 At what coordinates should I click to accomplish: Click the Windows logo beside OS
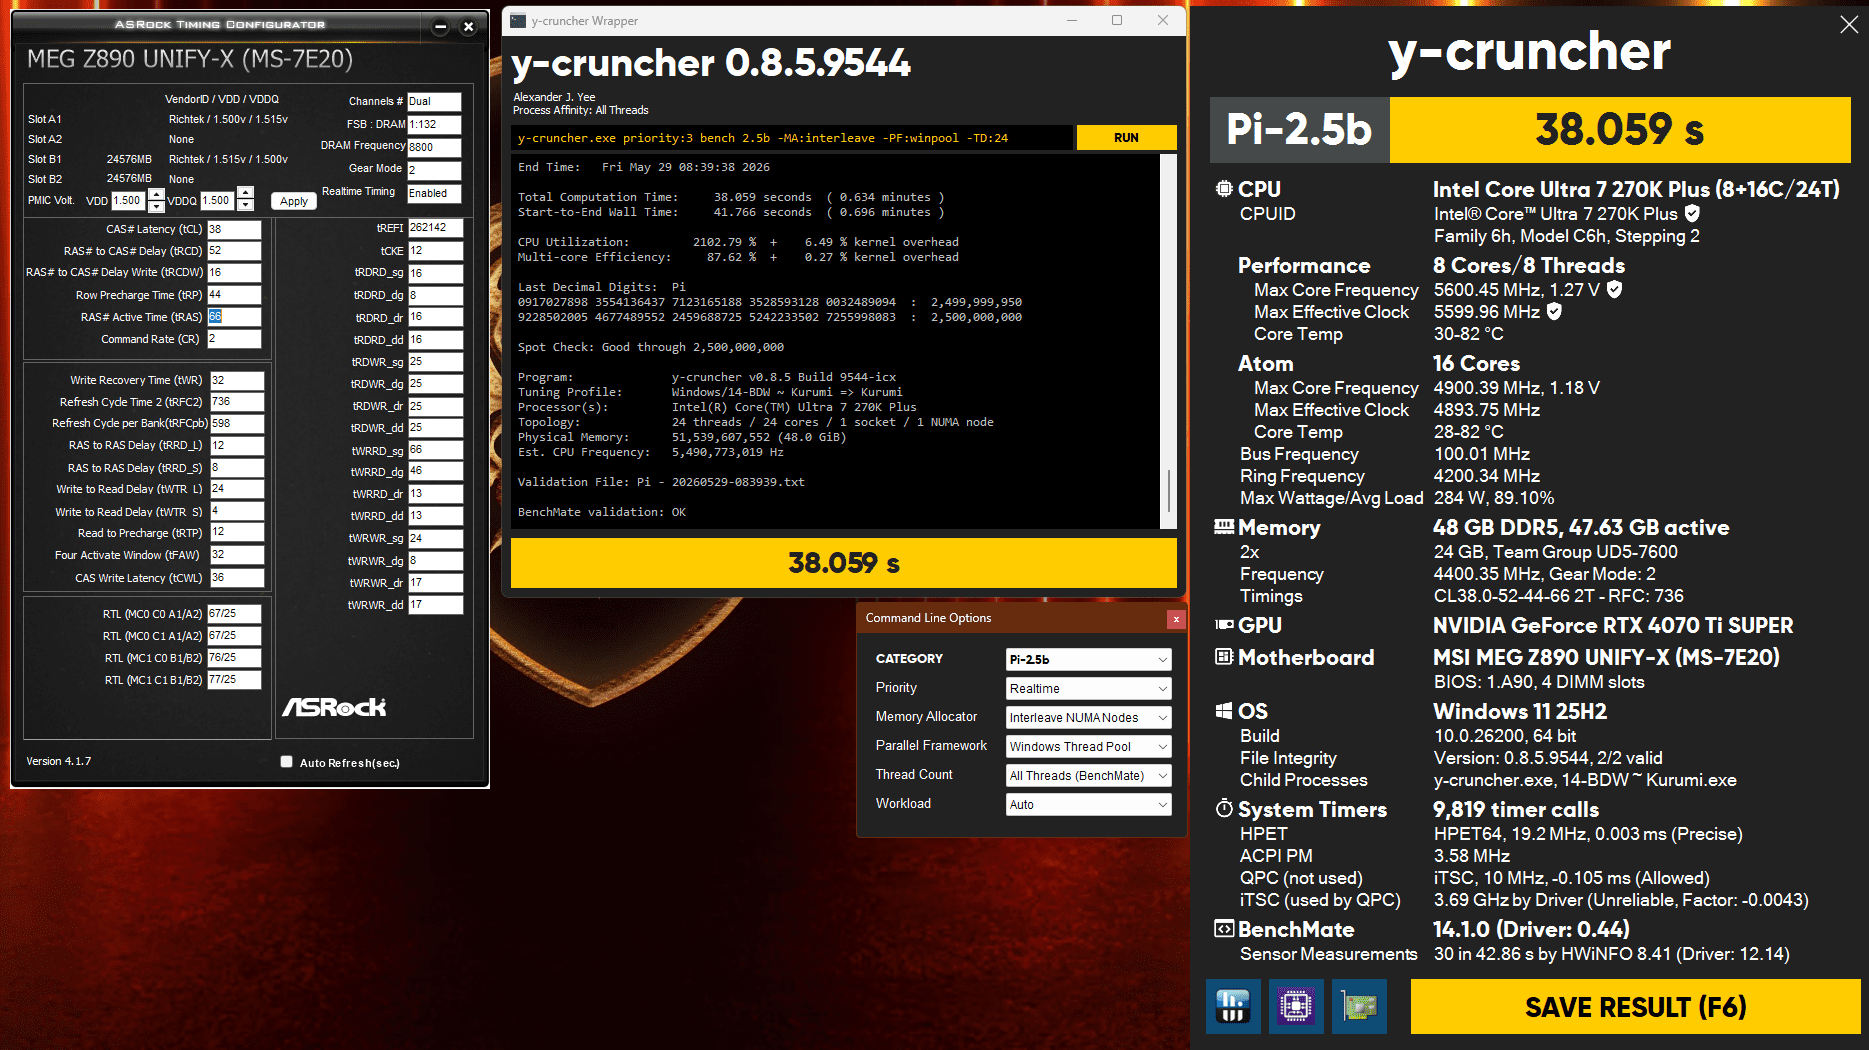pyautogui.click(x=1224, y=711)
